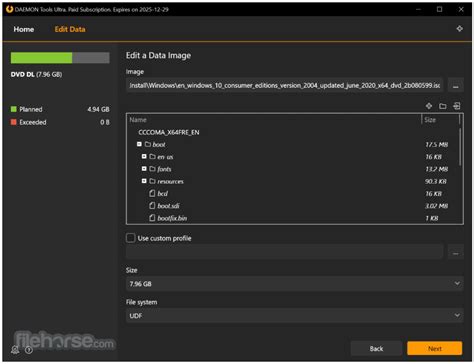Enable the Use custom profile checkbox

coord(130,238)
